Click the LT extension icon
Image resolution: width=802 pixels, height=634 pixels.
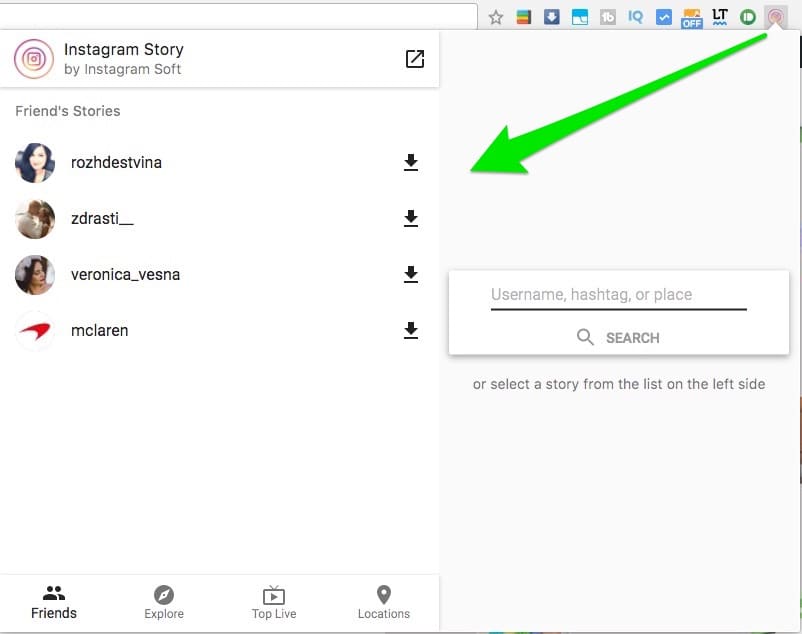[x=720, y=17]
